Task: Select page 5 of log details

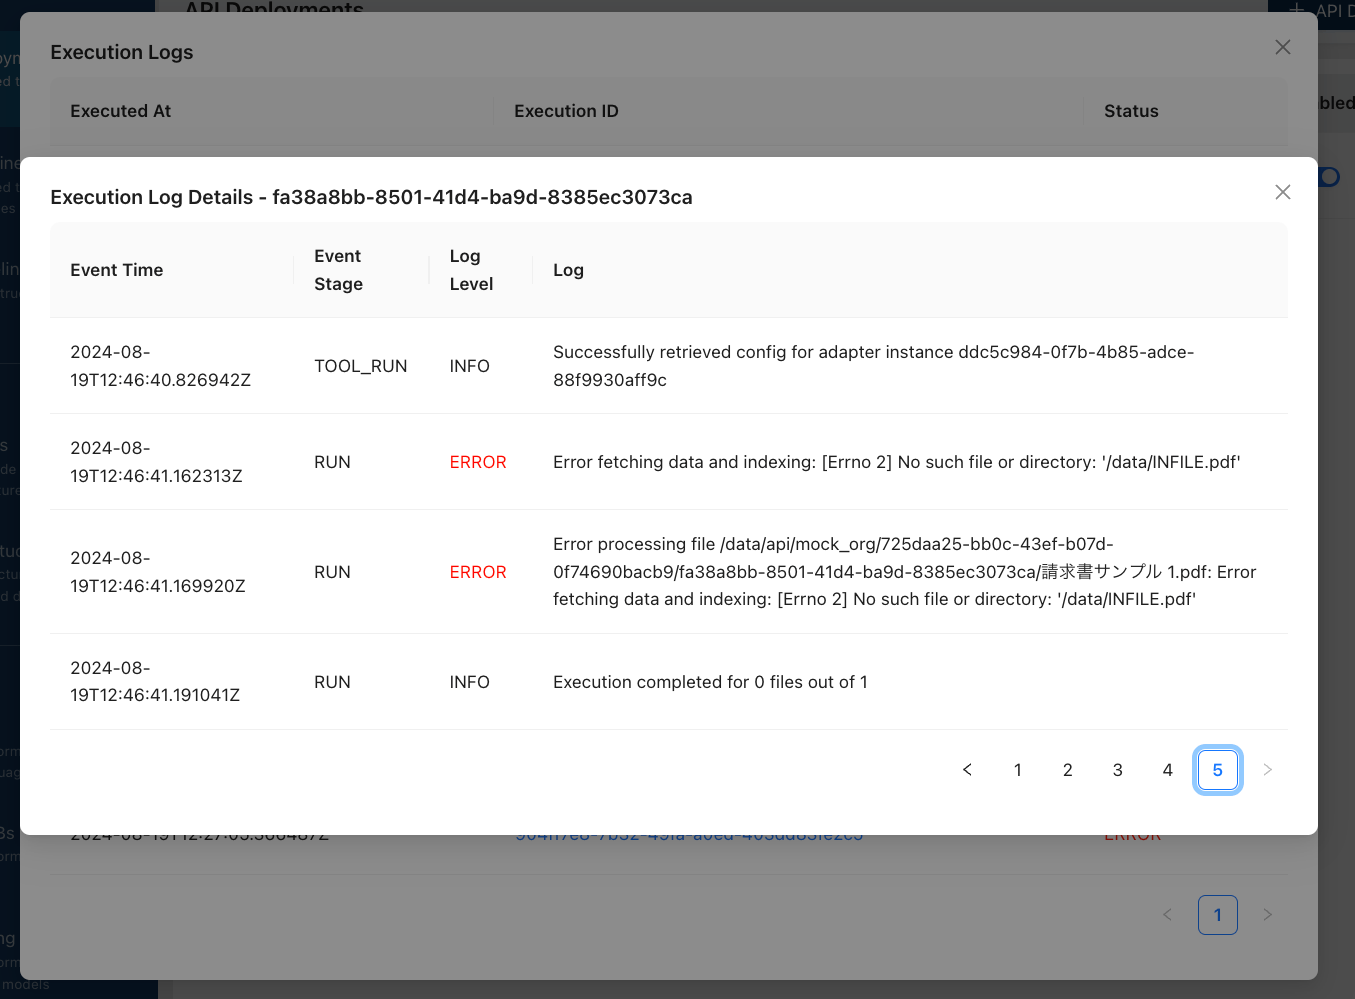Action: [1217, 770]
